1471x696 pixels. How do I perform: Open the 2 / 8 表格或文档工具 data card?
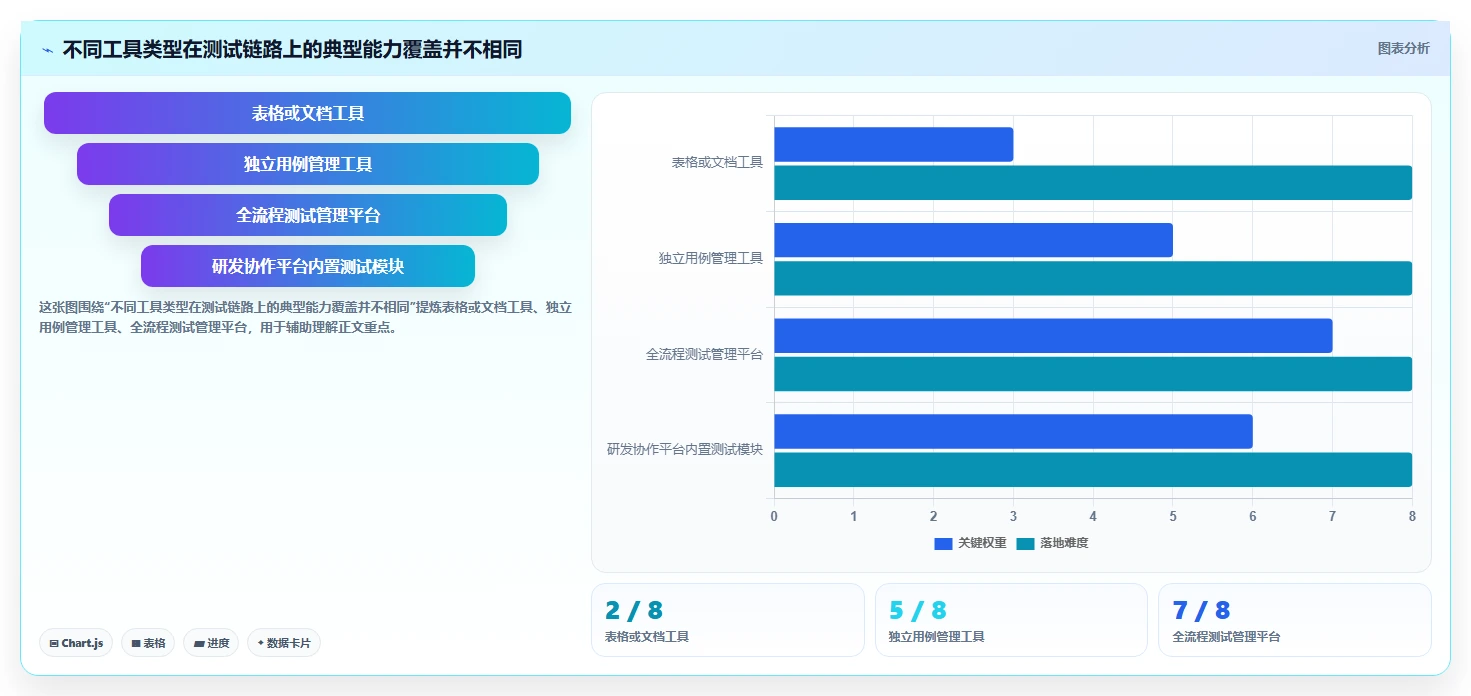click(x=728, y=620)
